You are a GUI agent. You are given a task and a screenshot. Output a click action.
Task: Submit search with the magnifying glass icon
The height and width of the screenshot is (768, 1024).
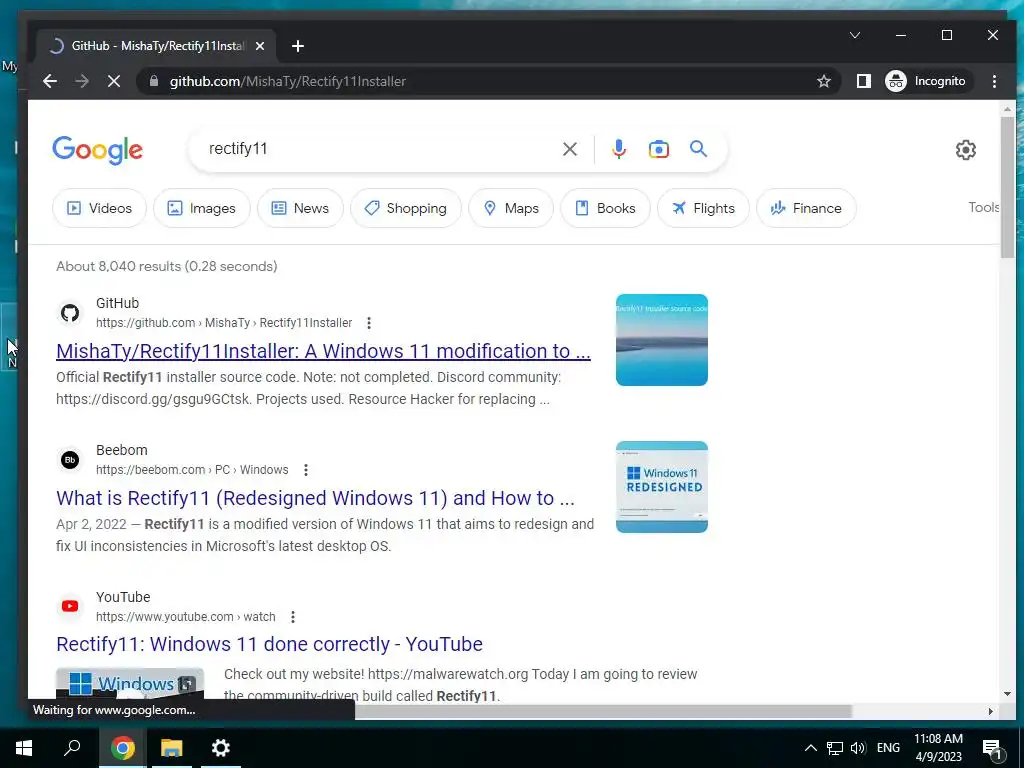[698, 149]
